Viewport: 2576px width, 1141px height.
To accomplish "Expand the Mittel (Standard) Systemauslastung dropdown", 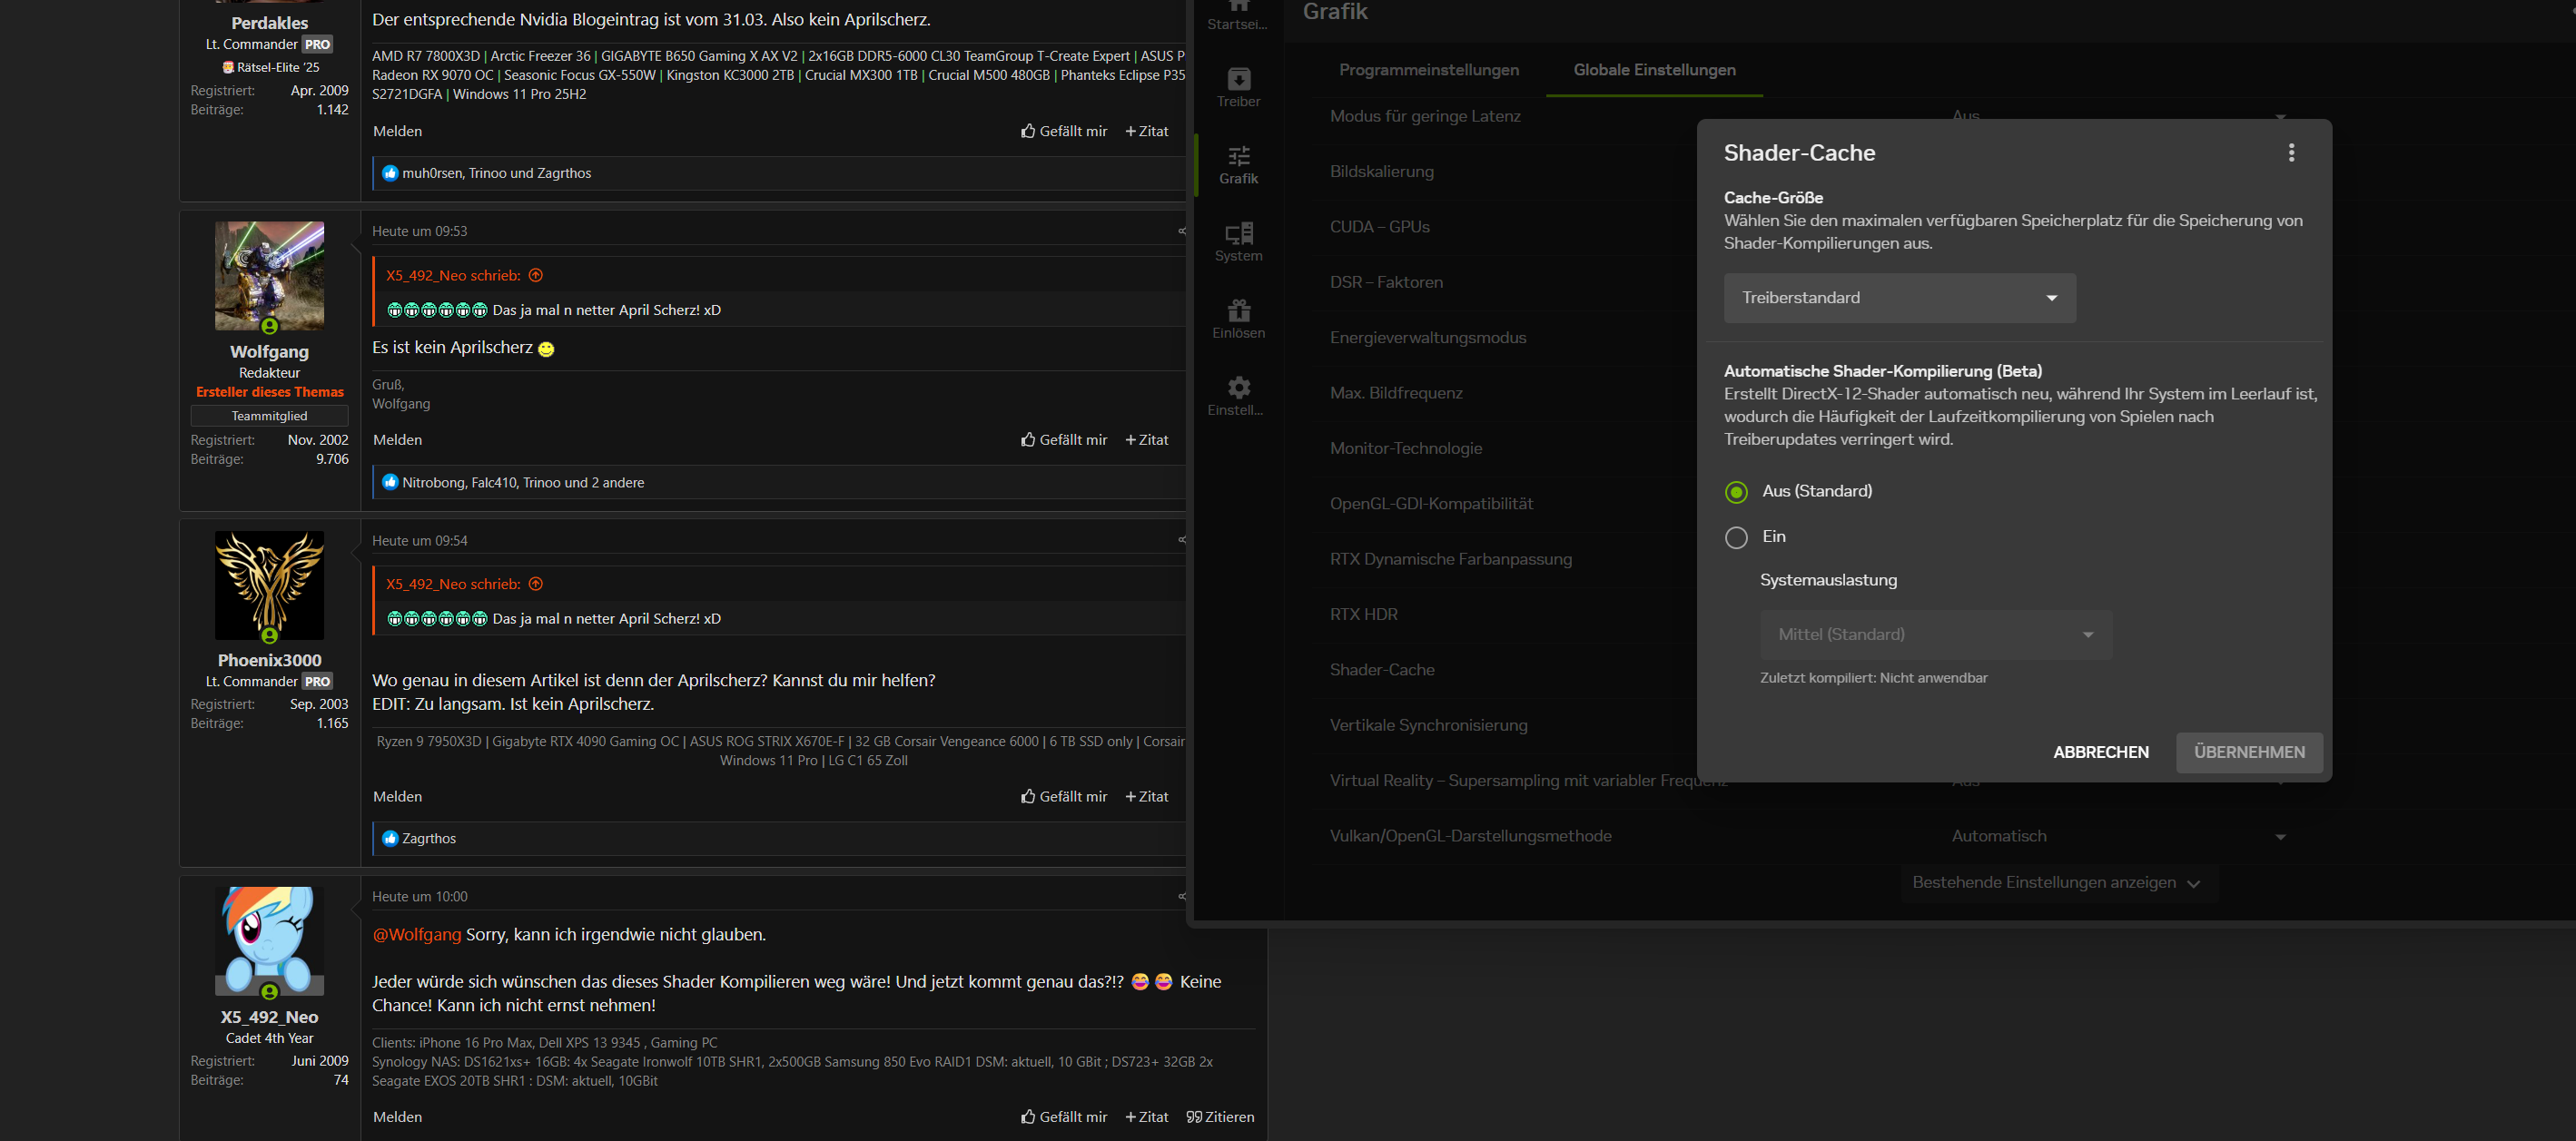I will (1936, 634).
